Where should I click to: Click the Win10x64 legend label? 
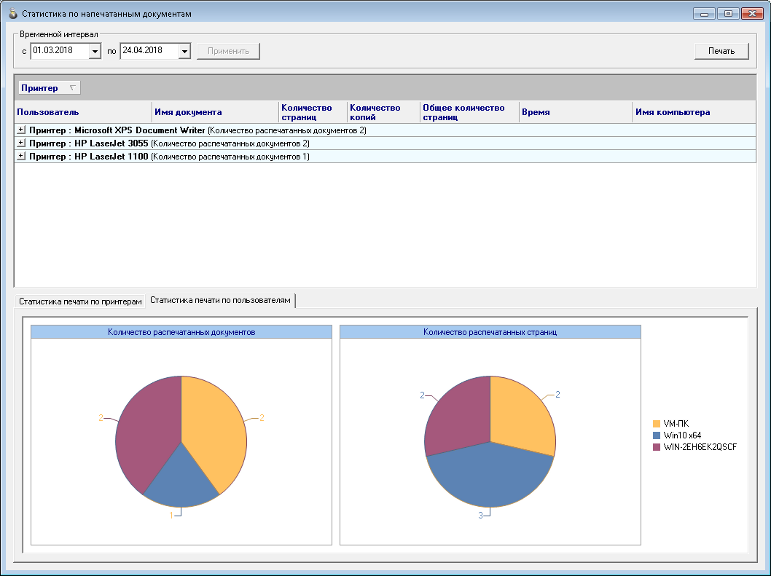(682, 435)
